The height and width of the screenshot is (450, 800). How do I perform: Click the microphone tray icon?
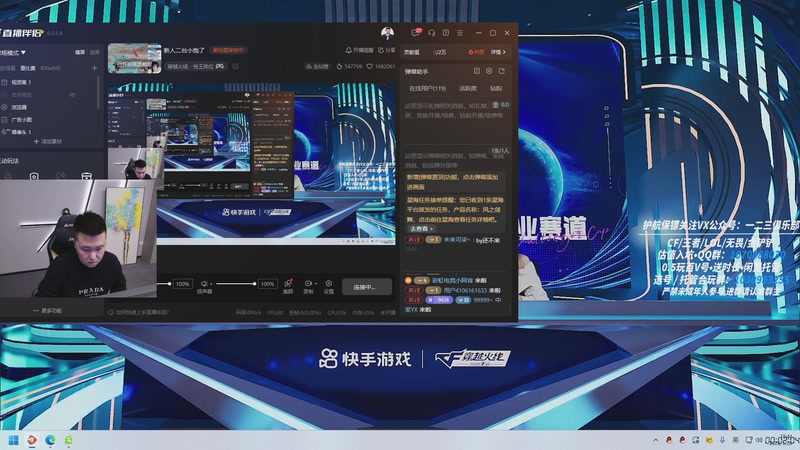(722, 440)
